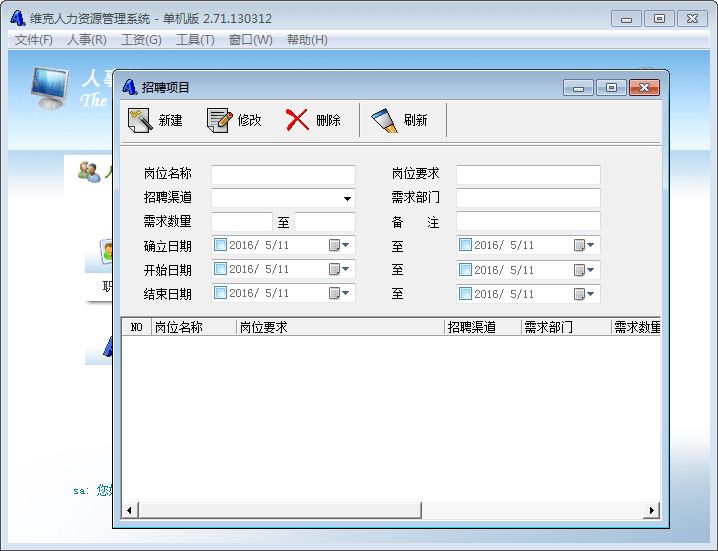Click the 备注 input field
This screenshot has width=718, height=551.
(528, 221)
